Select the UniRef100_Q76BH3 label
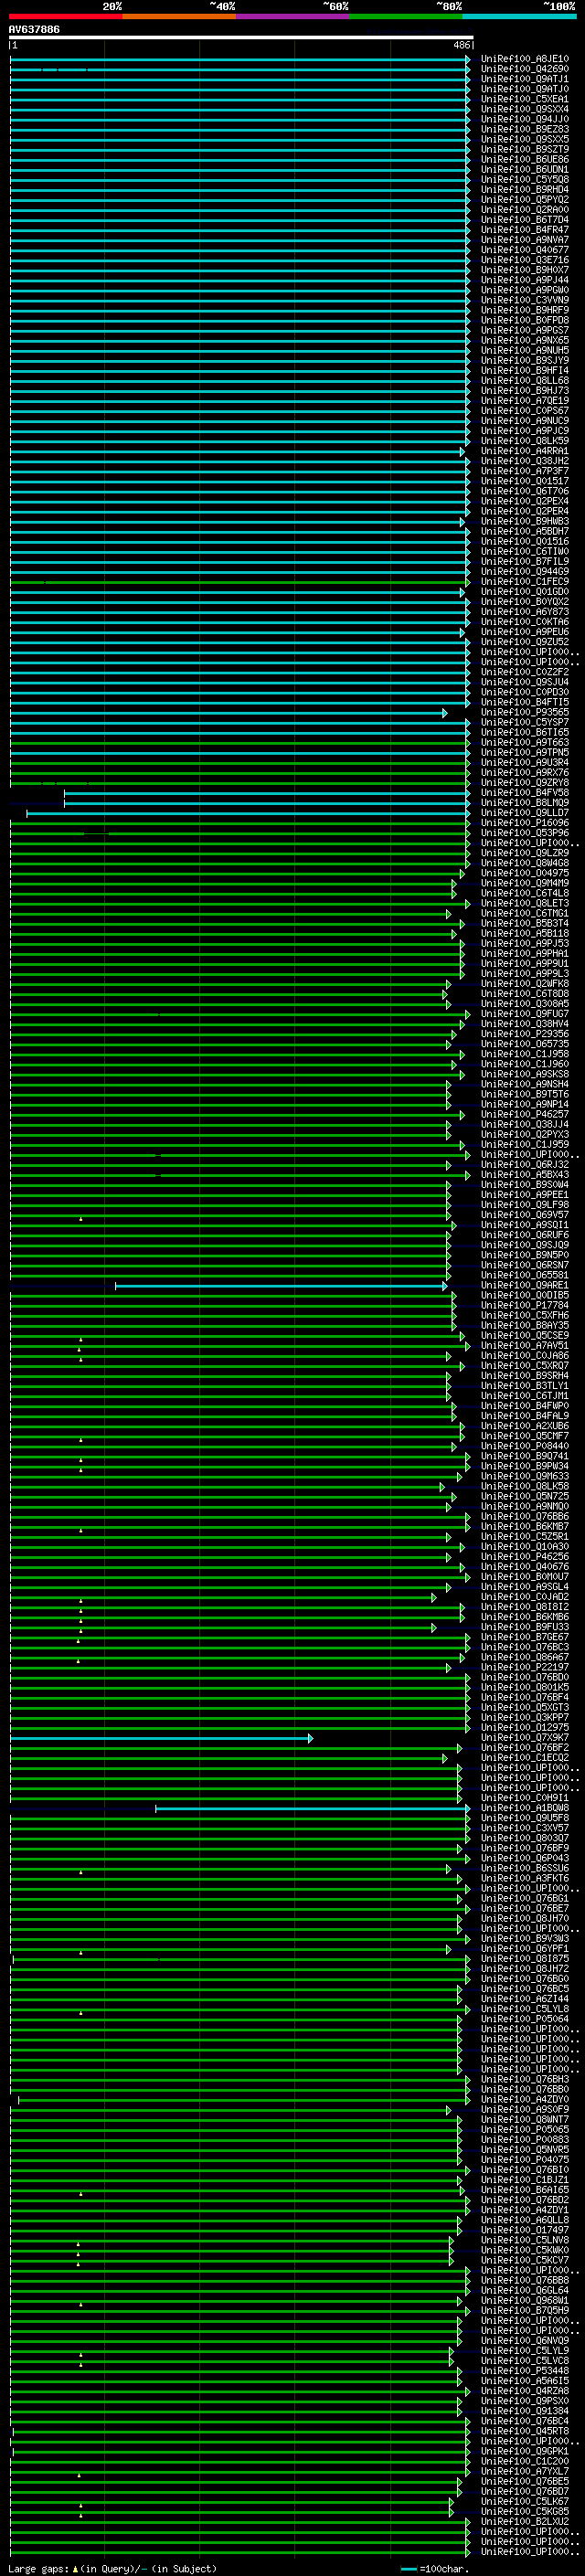585x2576 pixels. (x=525, y=2080)
